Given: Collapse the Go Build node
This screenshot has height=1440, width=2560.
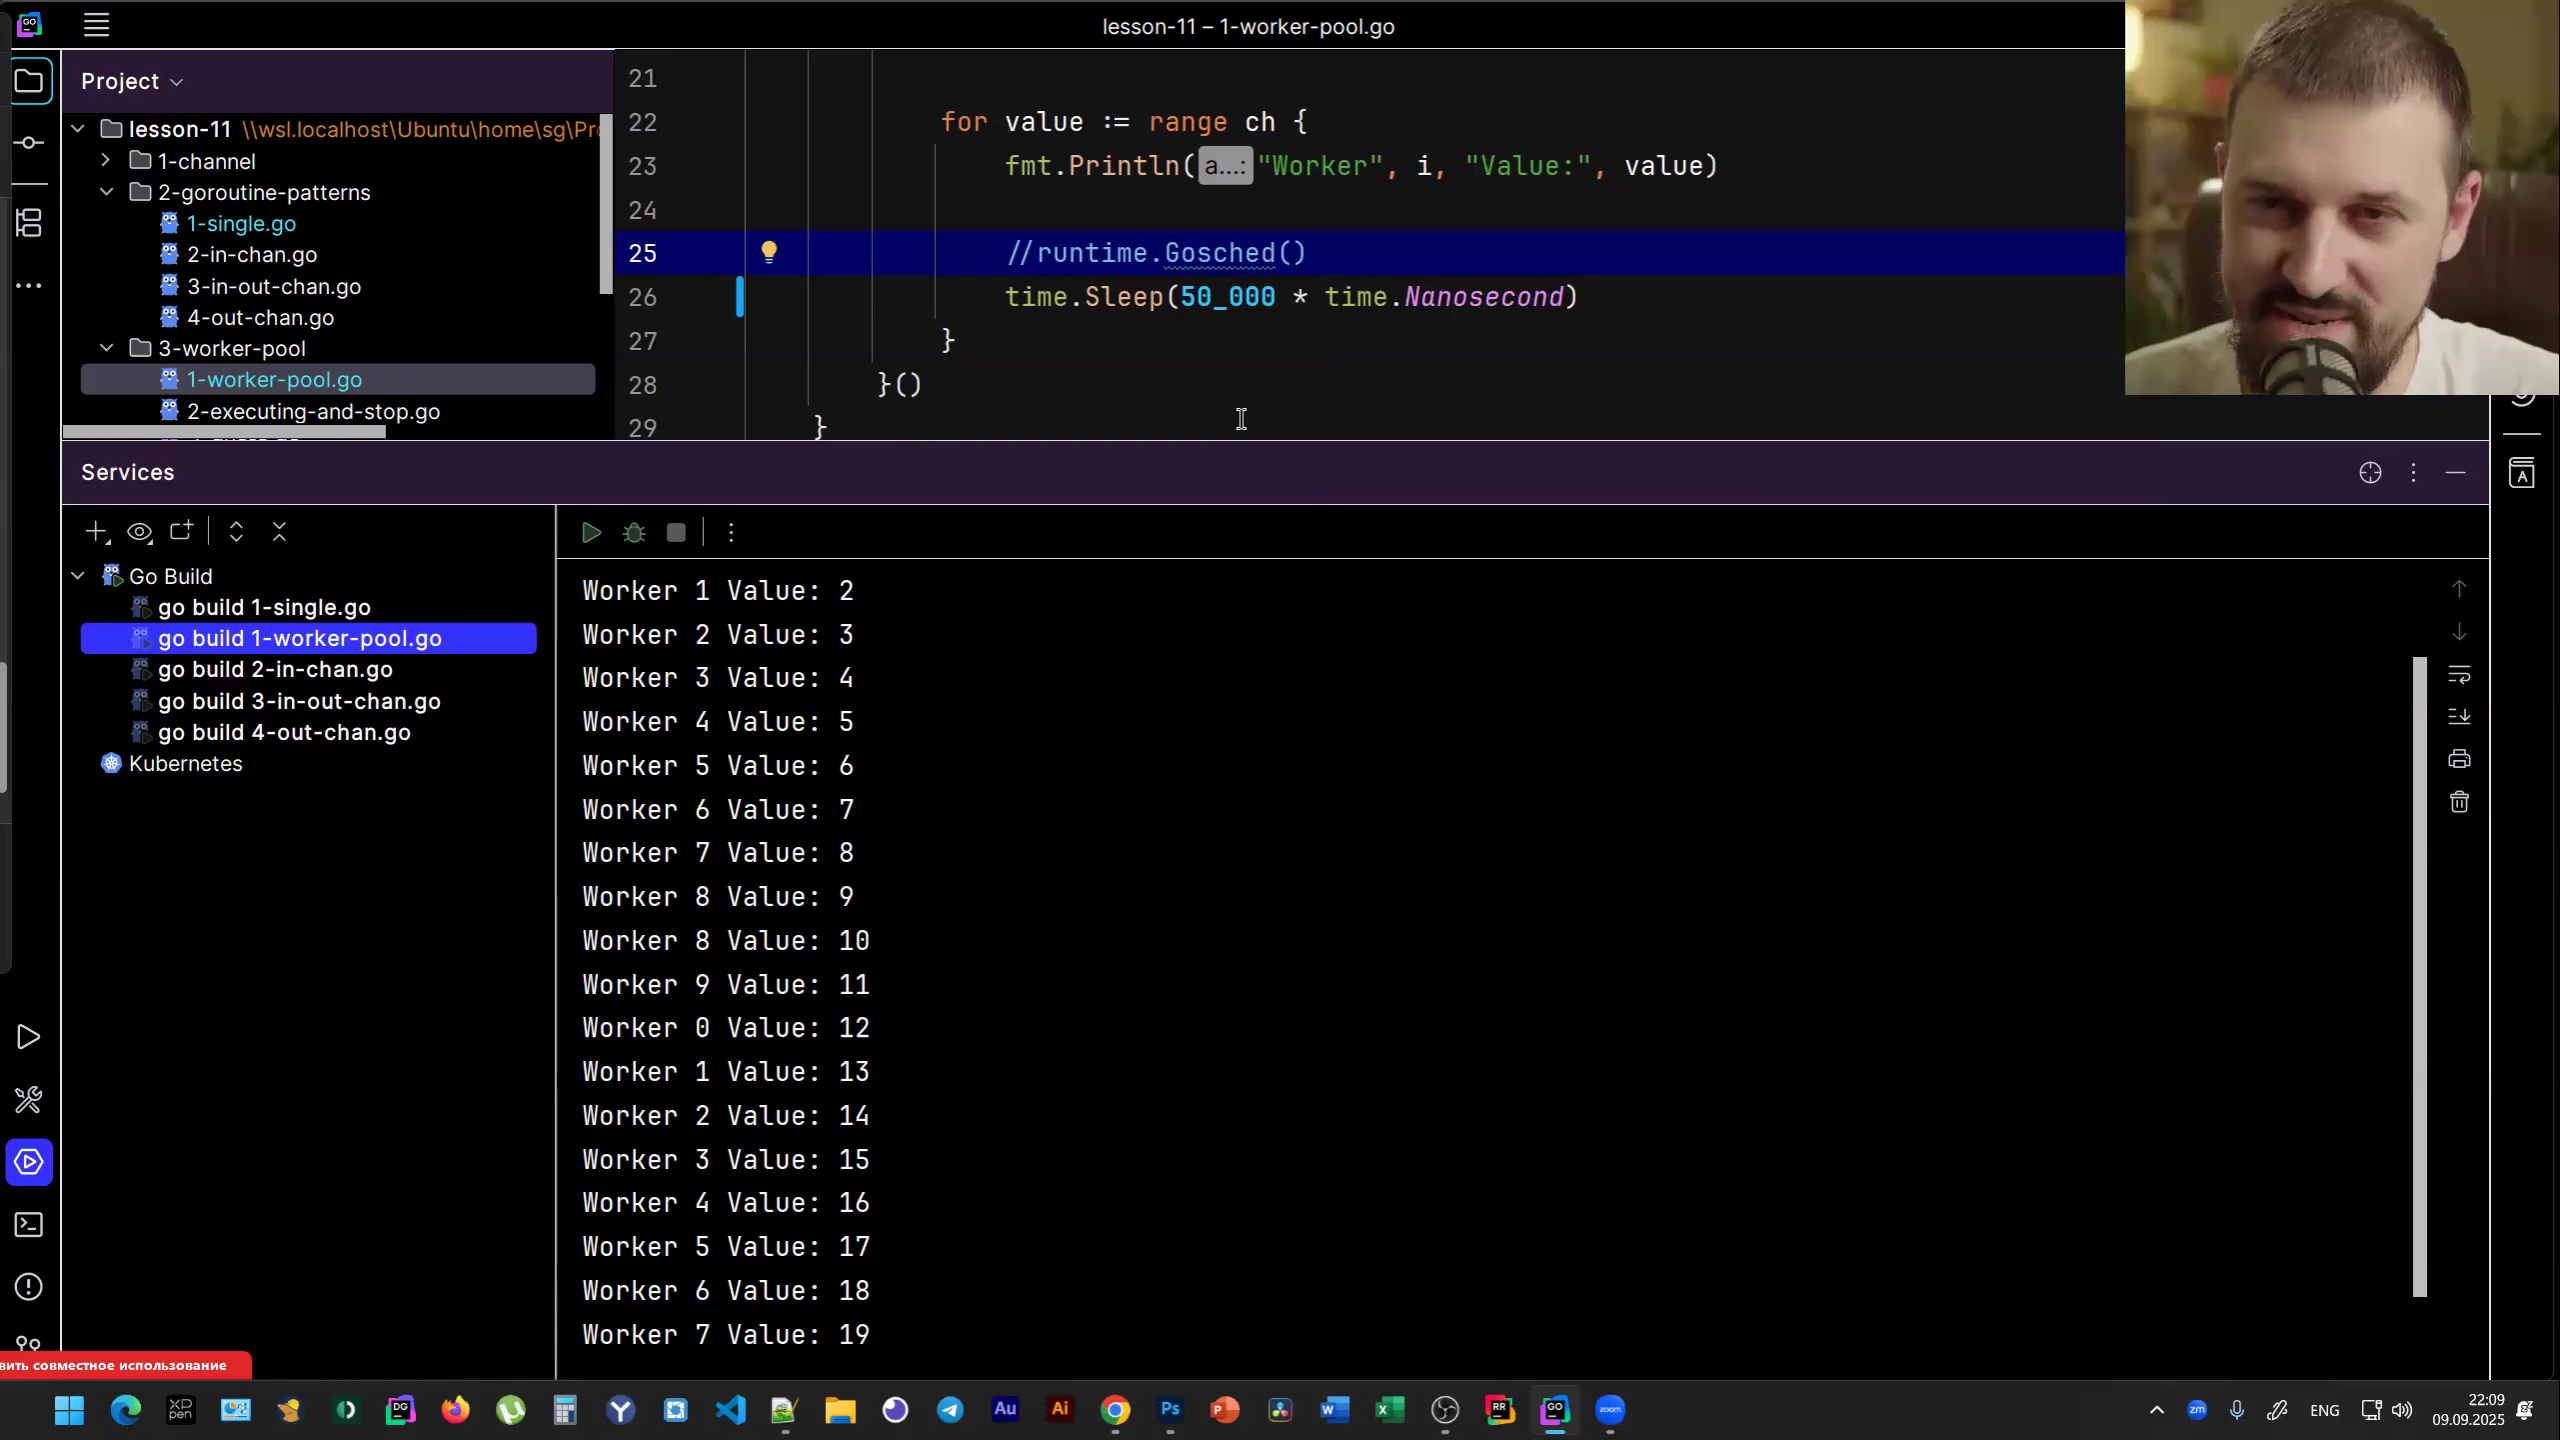Looking at the screenshot, I should 77,575.
